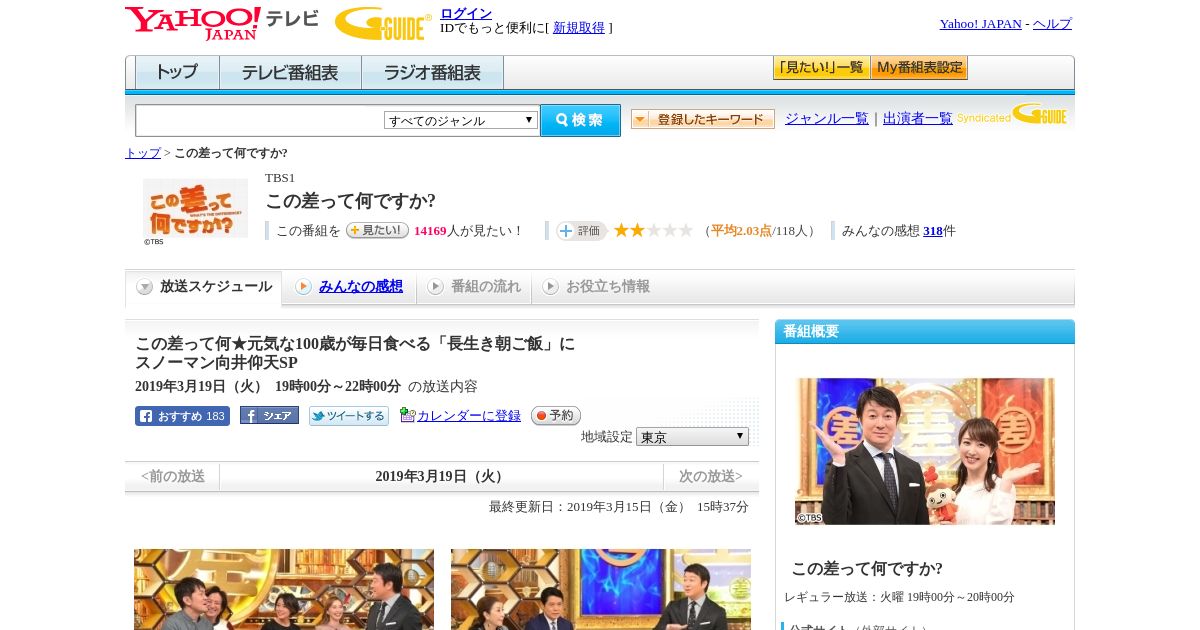Image resolution: width=1200 pixels, height=630 pixels.
Task: Open the Yahoo! JAPAN link at top right
Action: 981,24
